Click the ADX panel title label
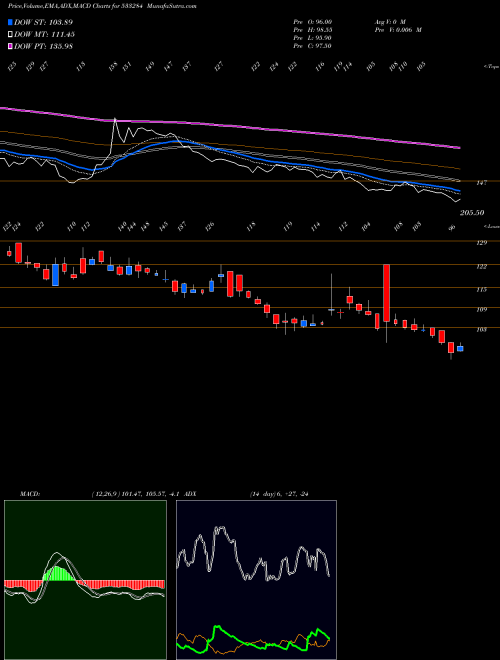 point(190,494)
